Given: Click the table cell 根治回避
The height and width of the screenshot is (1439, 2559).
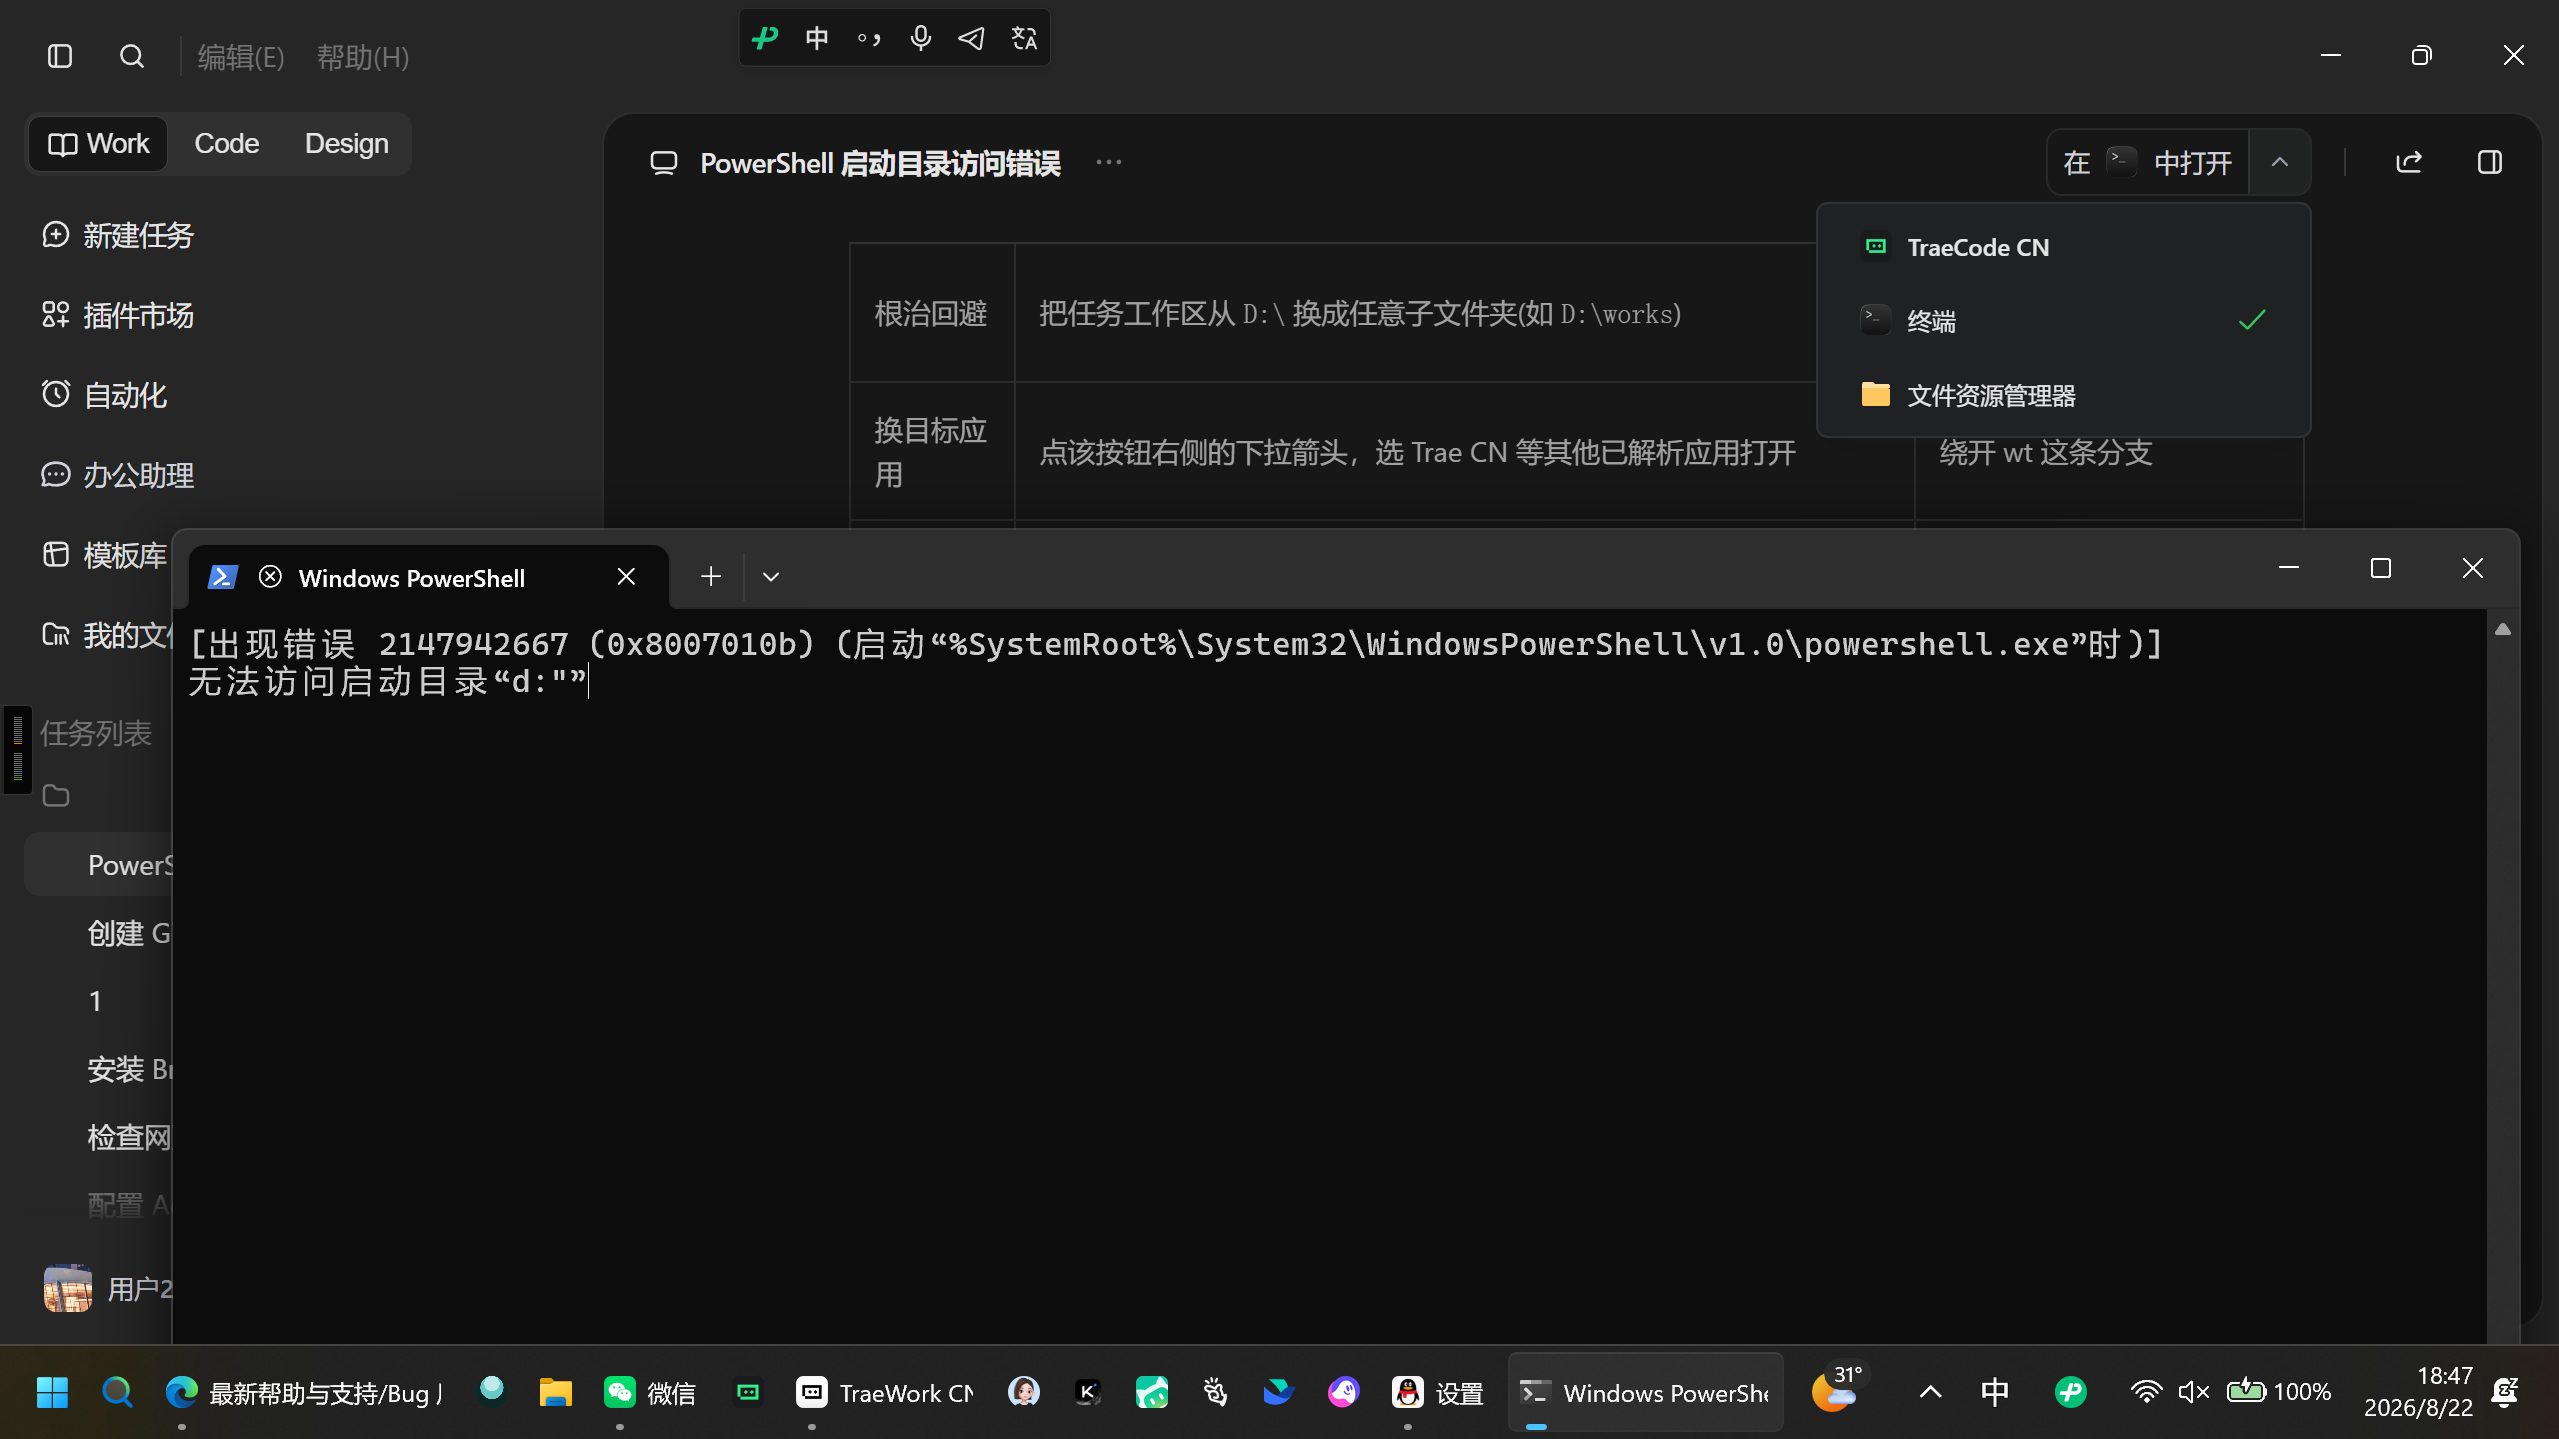Looking at the screenshot, I should pos(932,313).
